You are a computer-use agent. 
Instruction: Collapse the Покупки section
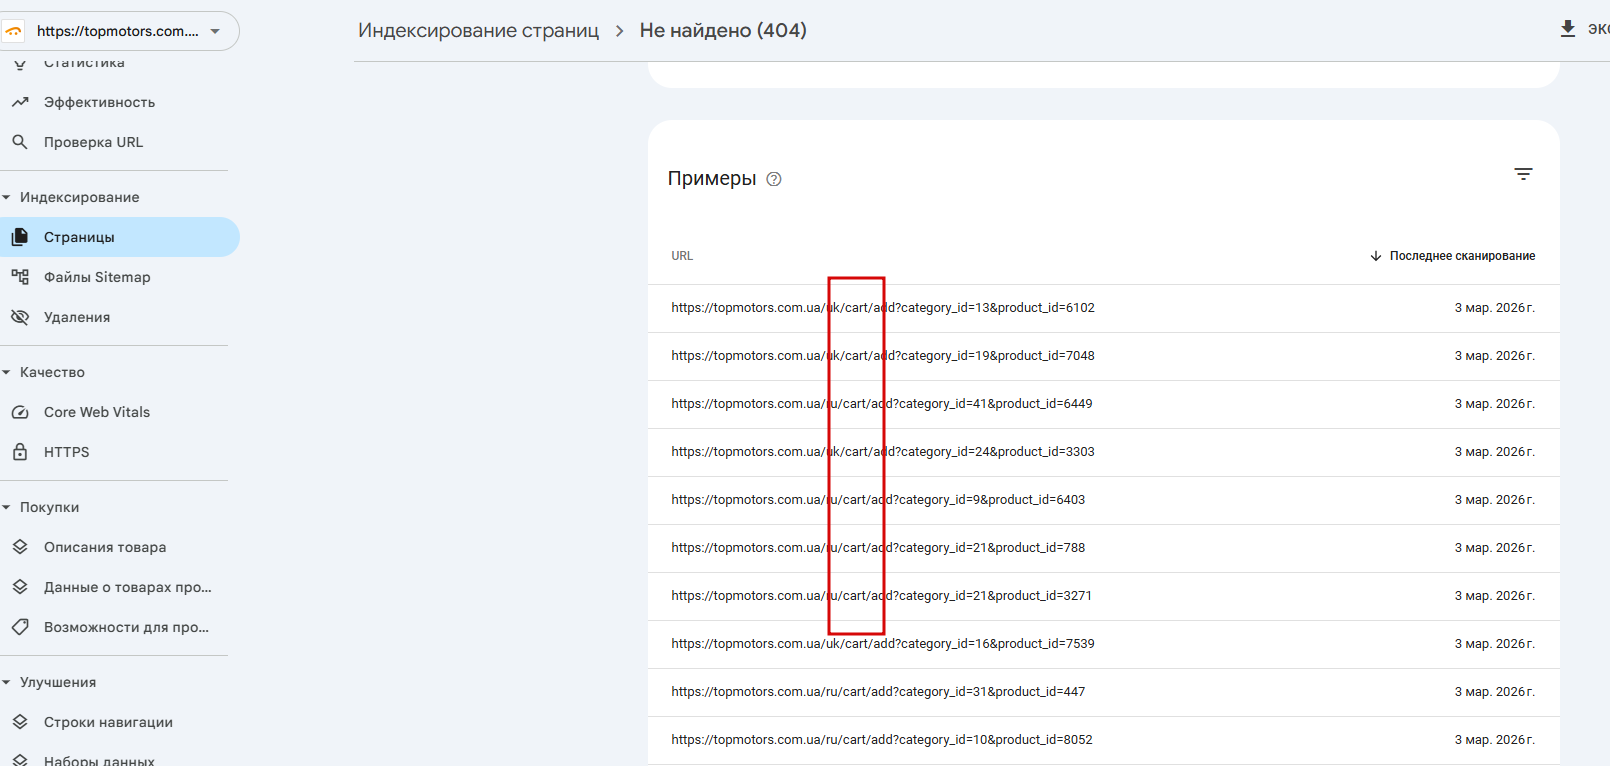[x=7, y=507]
